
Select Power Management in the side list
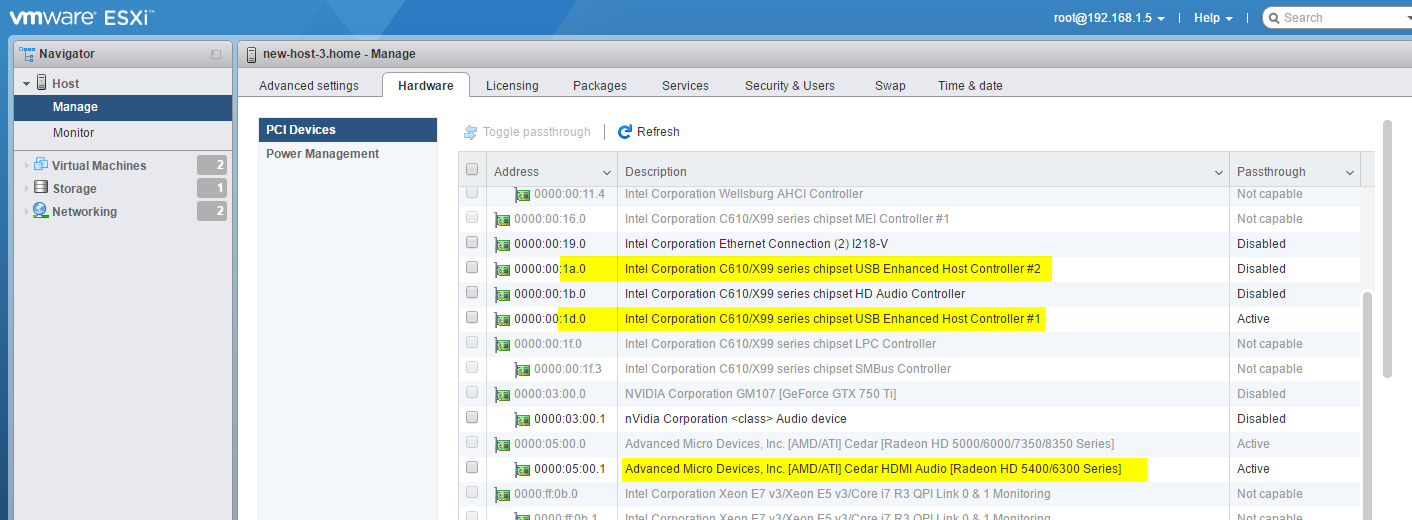(x=348, y=154)
